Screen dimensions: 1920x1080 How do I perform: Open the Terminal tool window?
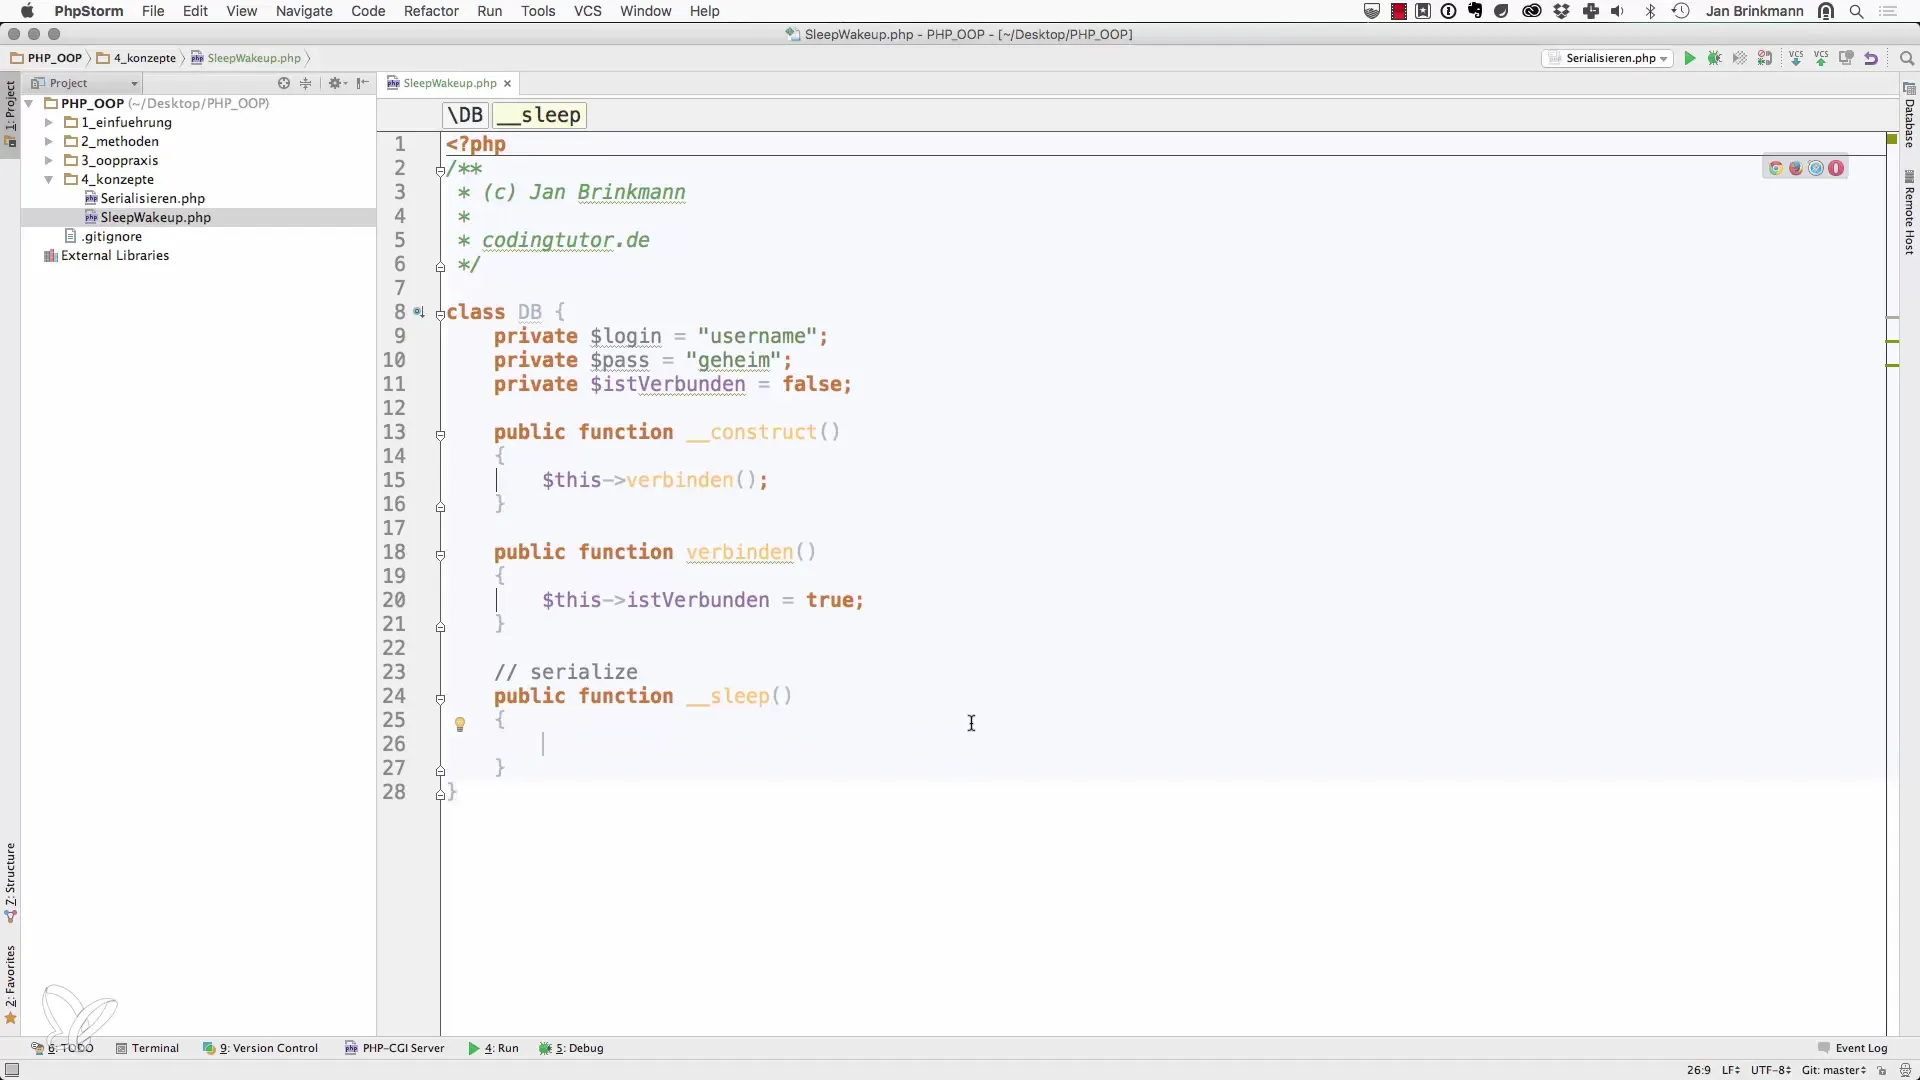point(147,1048)
